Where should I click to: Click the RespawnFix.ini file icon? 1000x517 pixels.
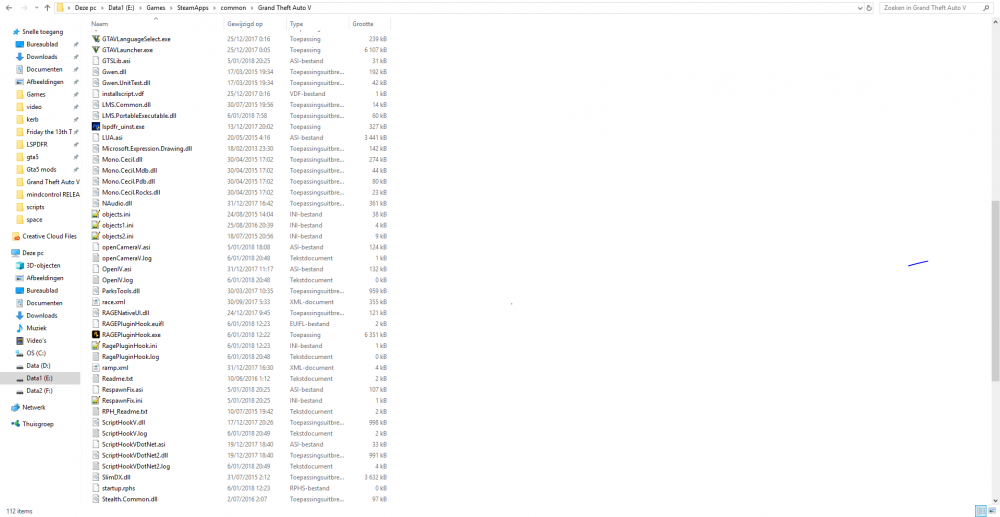[96, 400]
